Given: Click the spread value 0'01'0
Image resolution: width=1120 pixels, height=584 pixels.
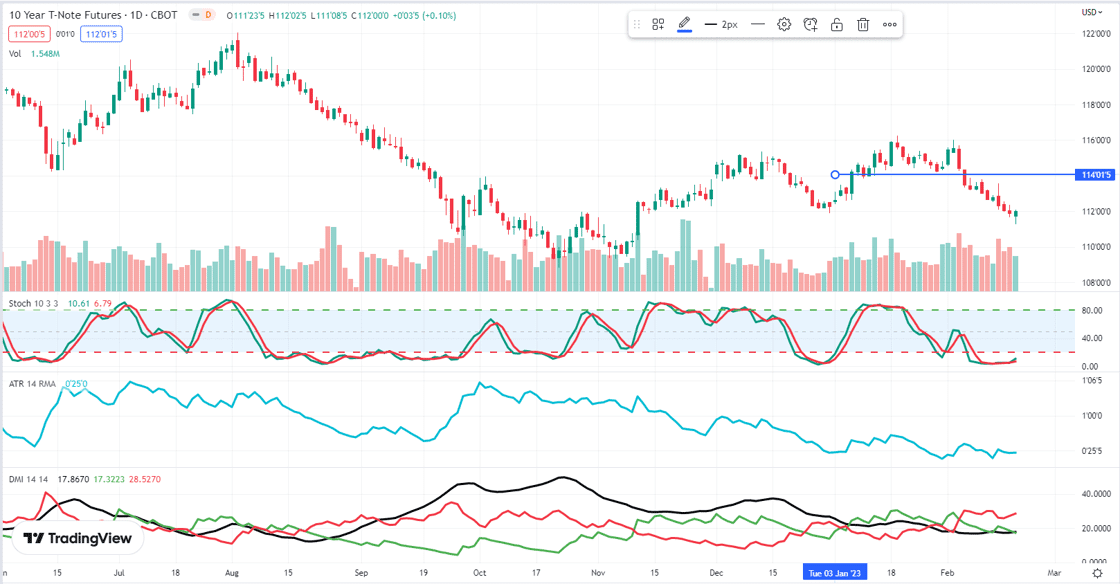Looking at the screenshot, I should coord(65,34).
